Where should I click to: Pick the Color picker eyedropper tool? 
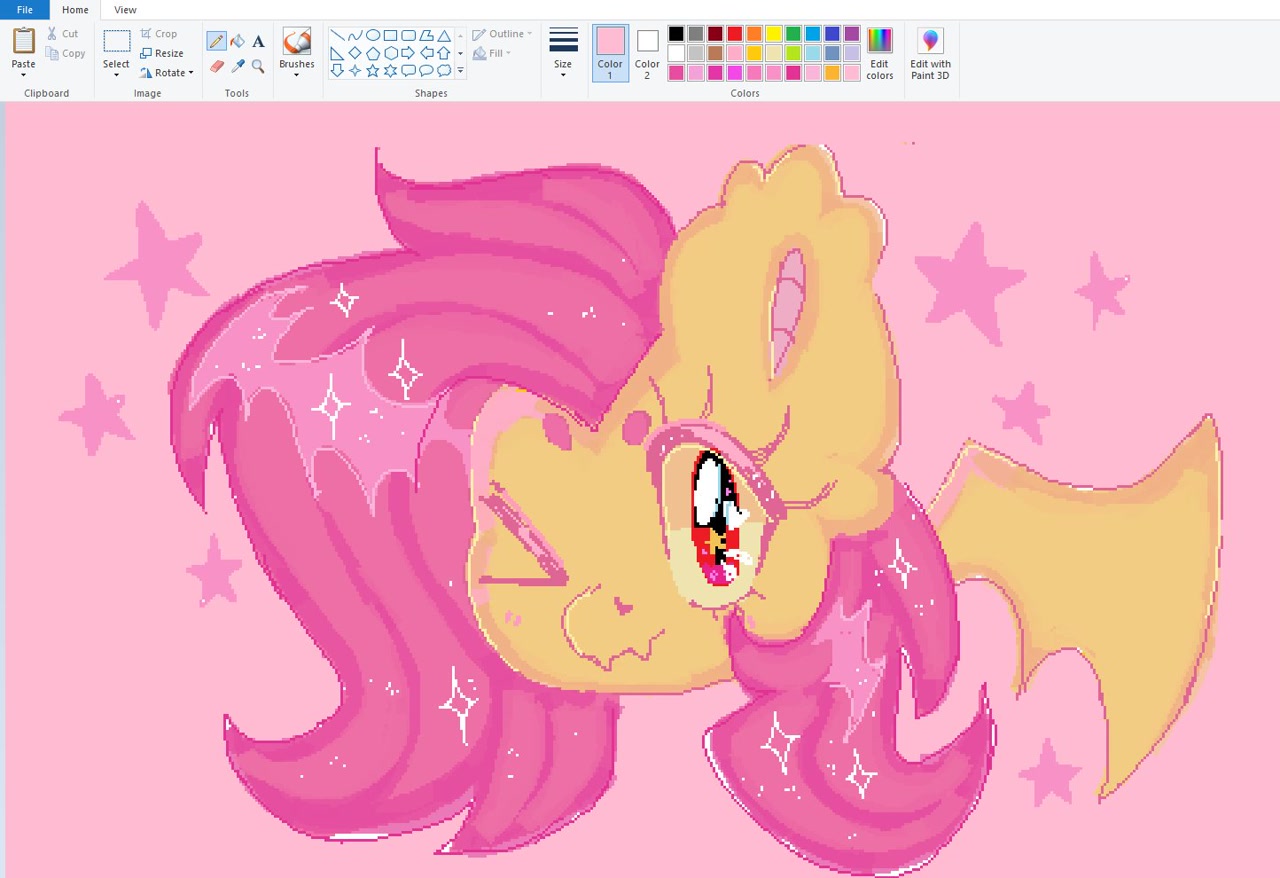pos(238,67)
